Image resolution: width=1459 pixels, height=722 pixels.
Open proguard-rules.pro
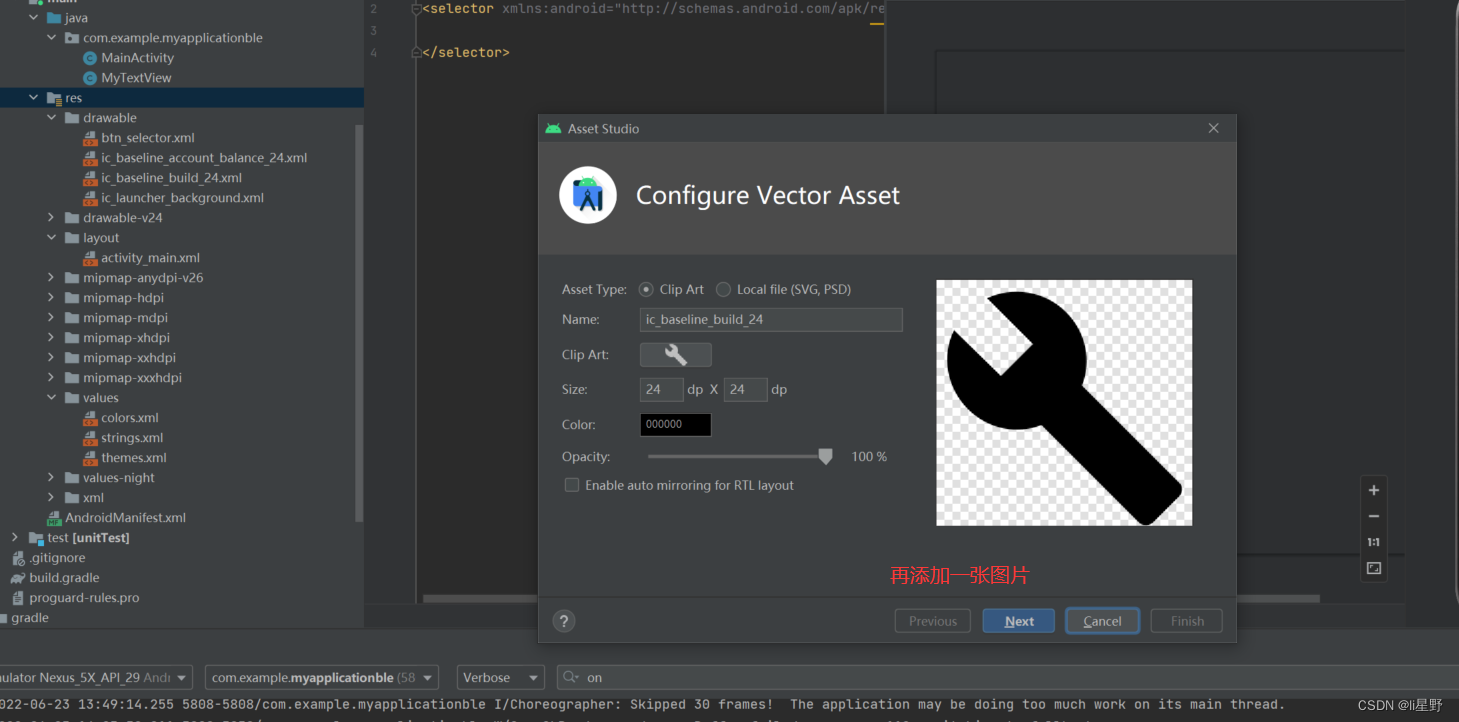point(84,598)
